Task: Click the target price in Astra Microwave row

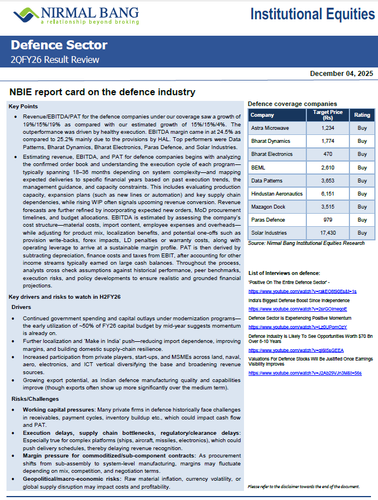Action: (x=328, y=128)
